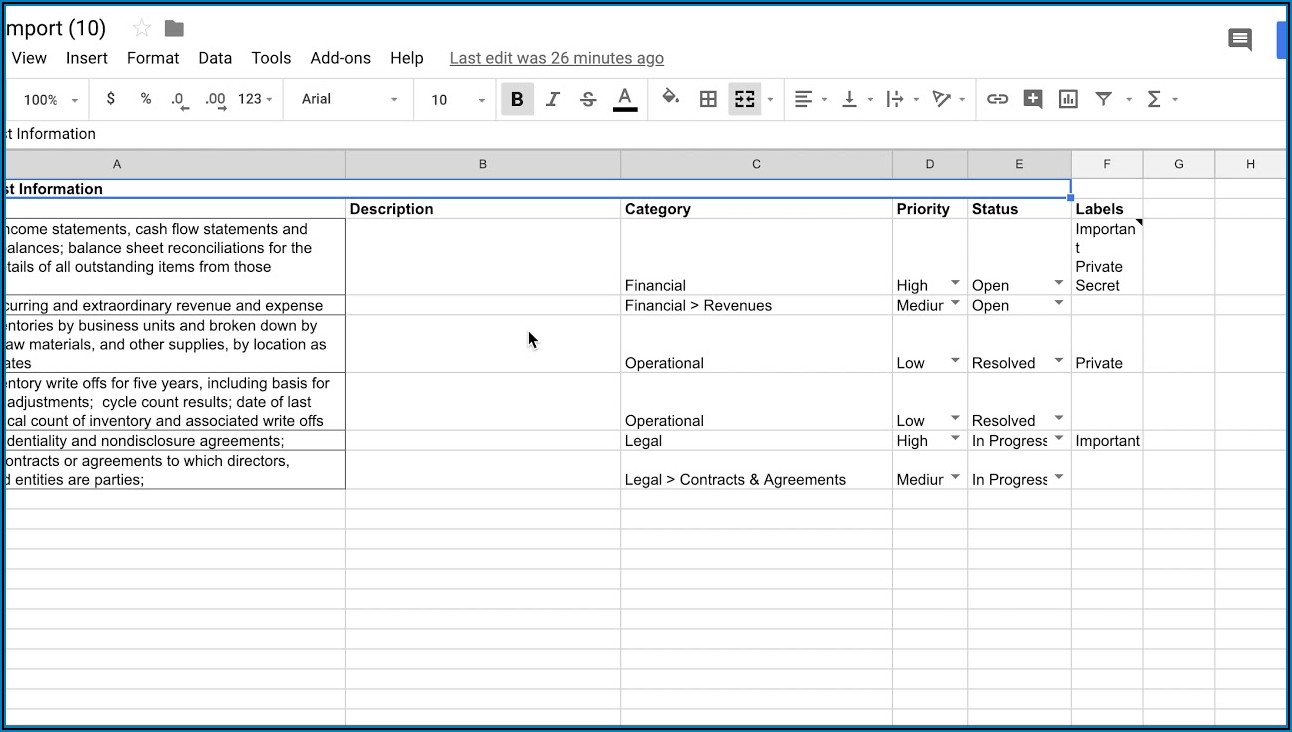Image resolution: width=1292 pixels, height=732 pixels.
Task: Open the Insert menu
Action: click(x=87, y=58)
